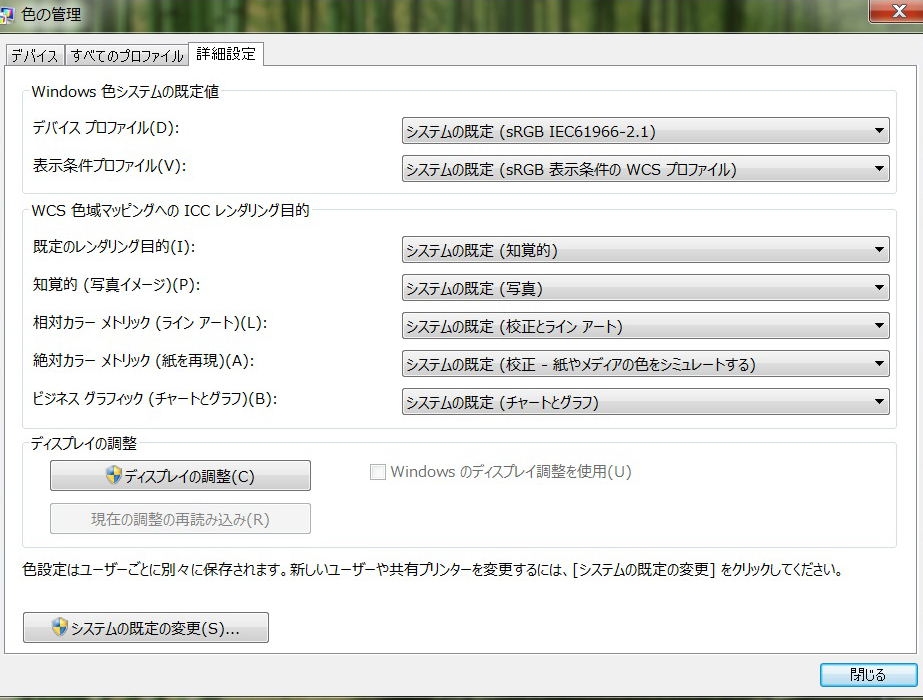Click the 既定のレンダリング目的(I): label
This screenshot has width=923, height=700.
tap(114, 247)
